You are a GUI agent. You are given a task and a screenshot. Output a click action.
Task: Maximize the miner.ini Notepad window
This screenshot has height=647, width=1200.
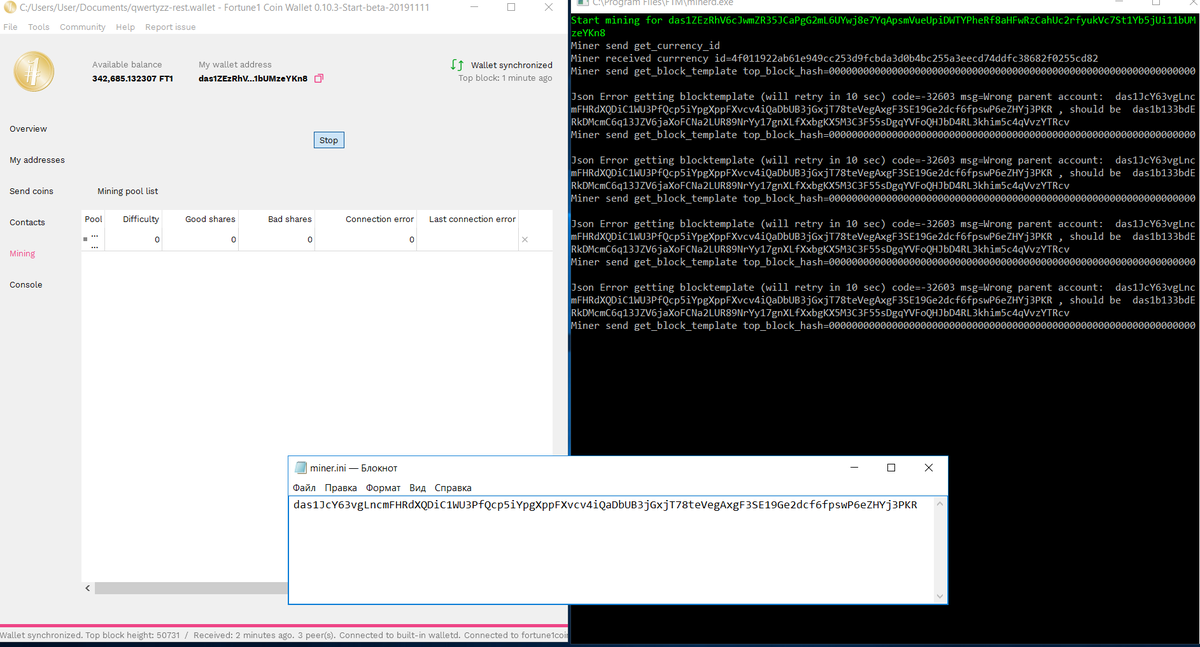tap(891, 467)
